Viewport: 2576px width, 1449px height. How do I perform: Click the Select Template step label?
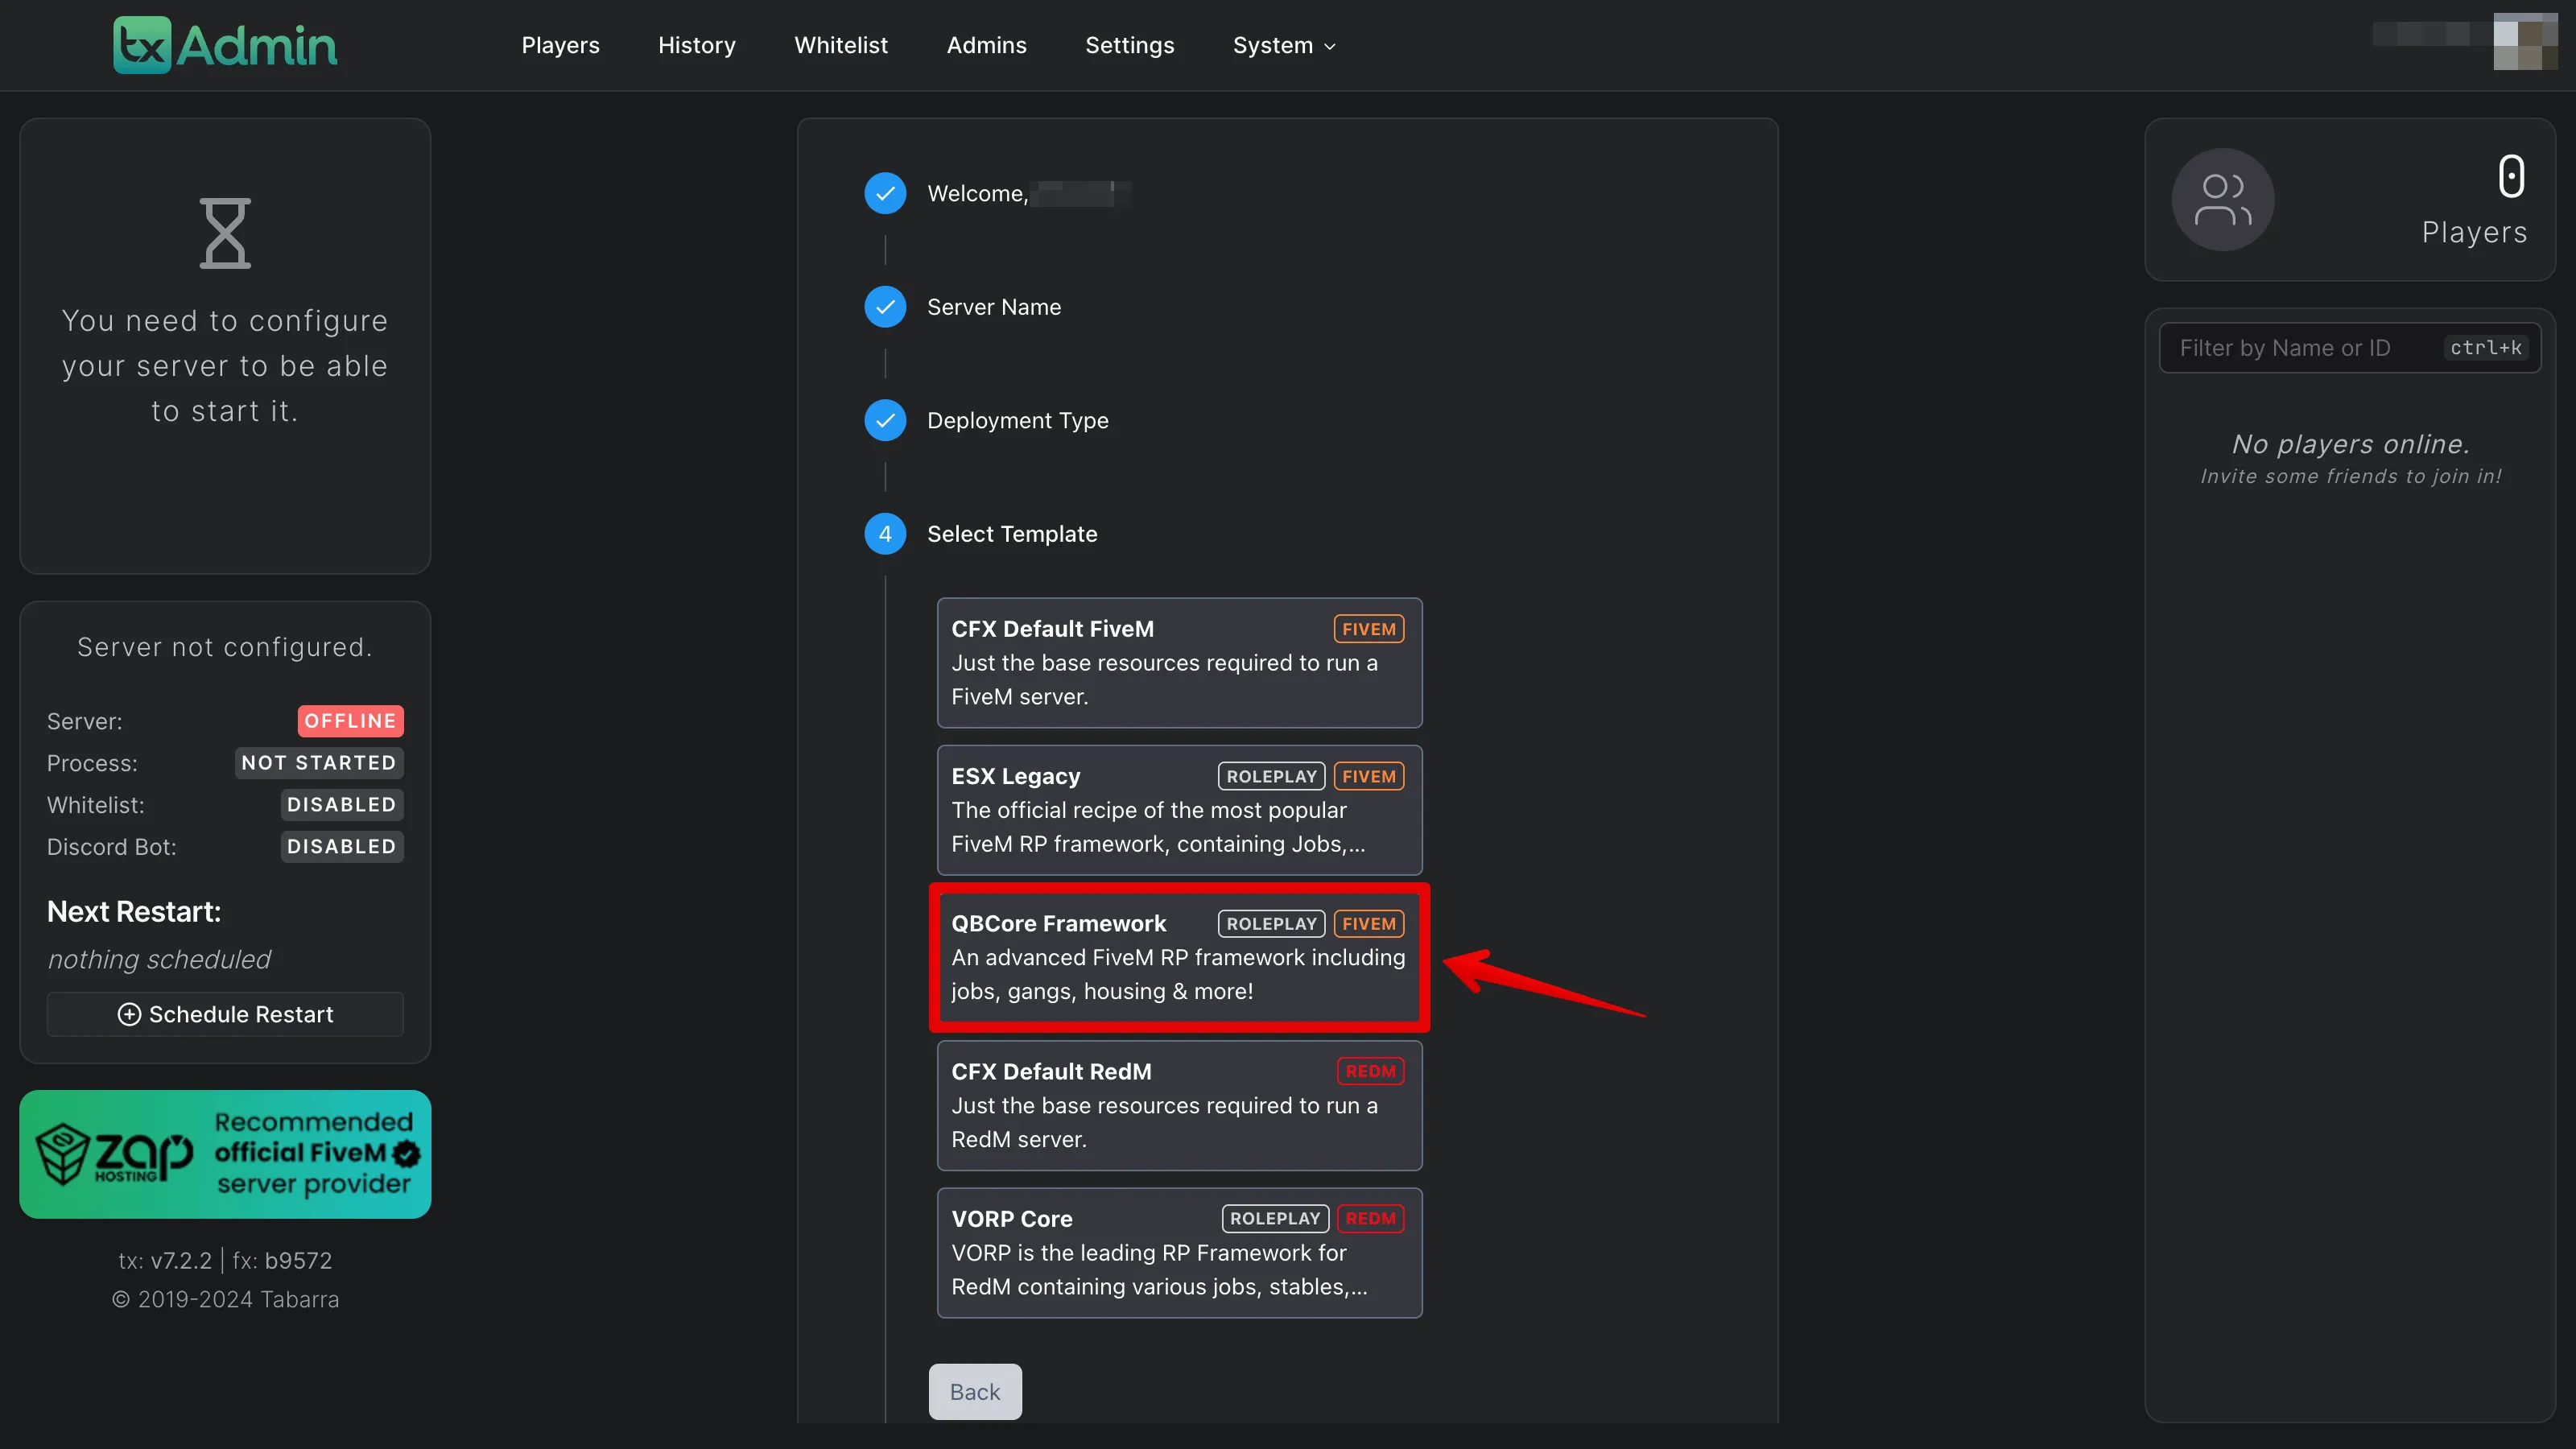1012,534
